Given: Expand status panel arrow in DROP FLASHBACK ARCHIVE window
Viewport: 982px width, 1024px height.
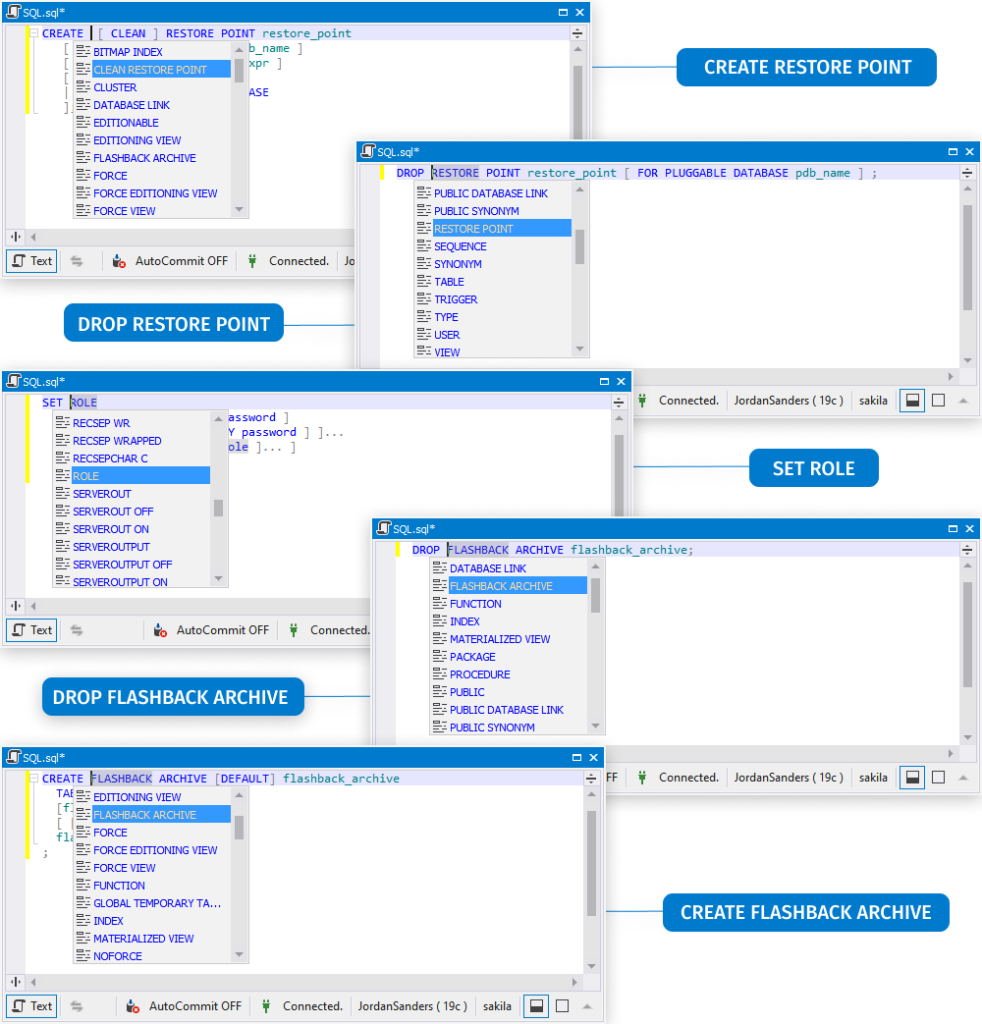Looking at the screenshot, I should [x=963, y=777].
